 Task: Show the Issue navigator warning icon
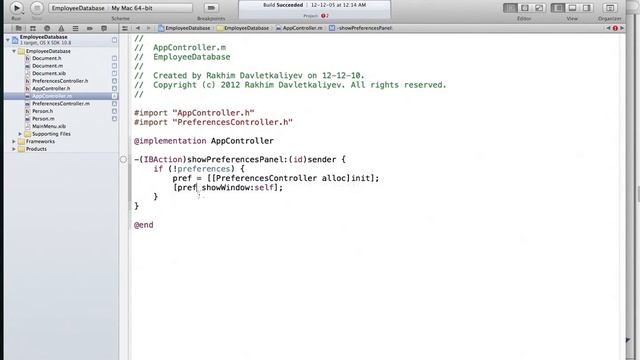[x=61, y=28]
